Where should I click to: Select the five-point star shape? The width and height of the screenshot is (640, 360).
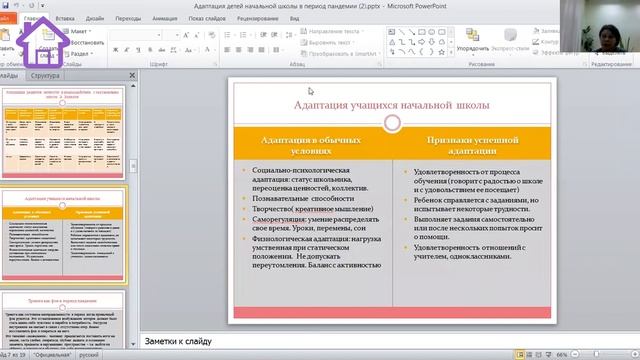pyautogui.click(x=442, y=52)
